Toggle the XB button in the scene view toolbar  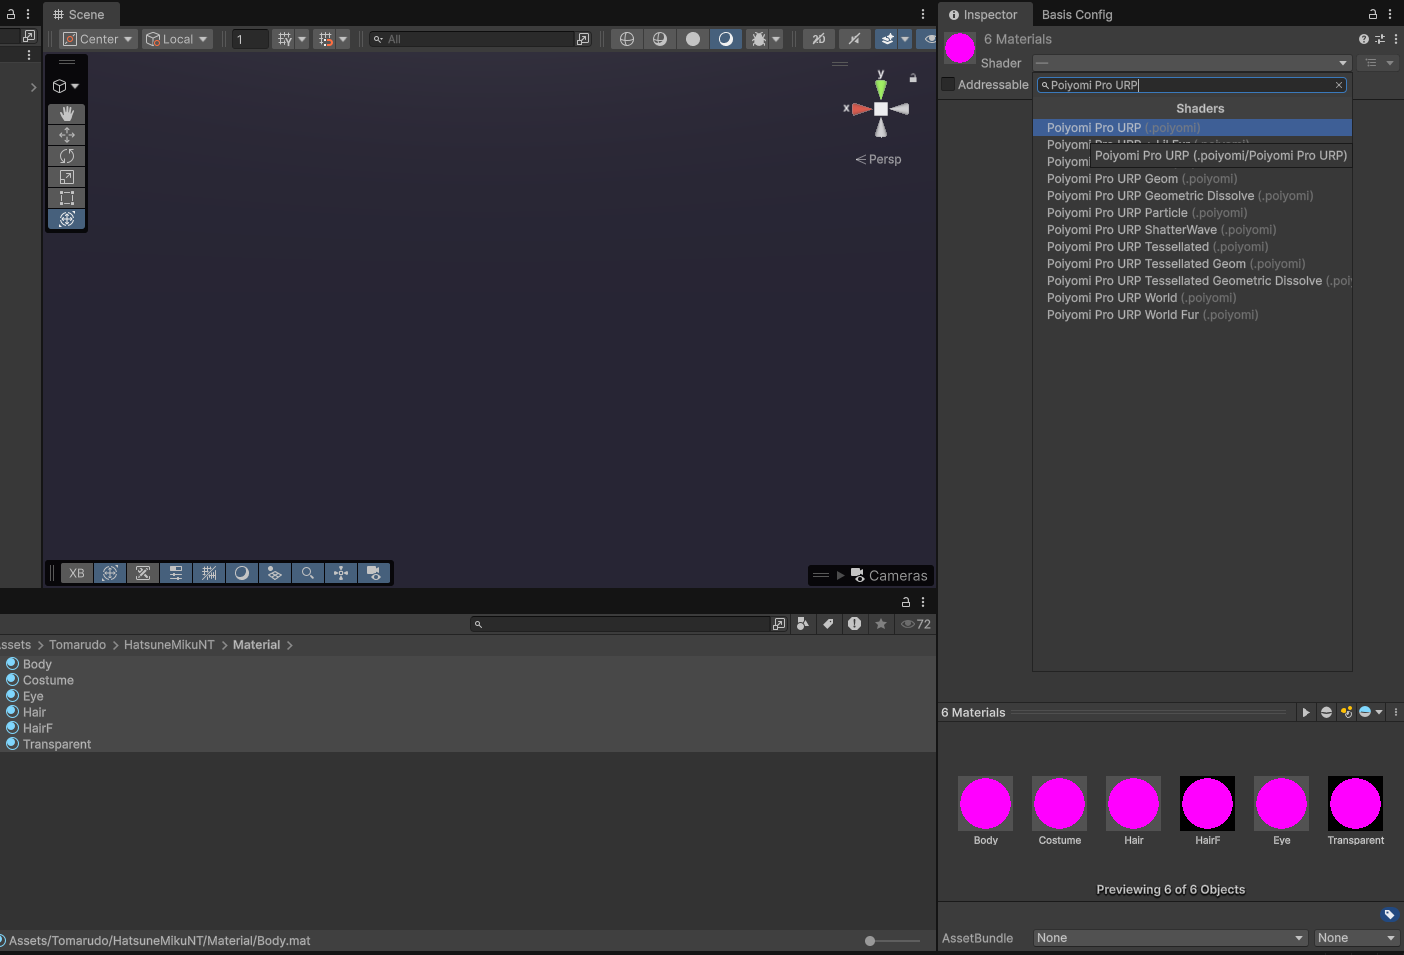coord(76,572)
